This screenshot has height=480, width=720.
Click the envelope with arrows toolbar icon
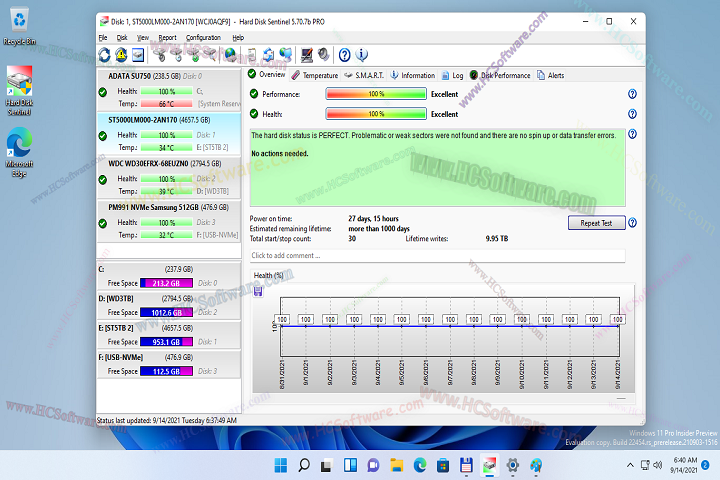269,55
